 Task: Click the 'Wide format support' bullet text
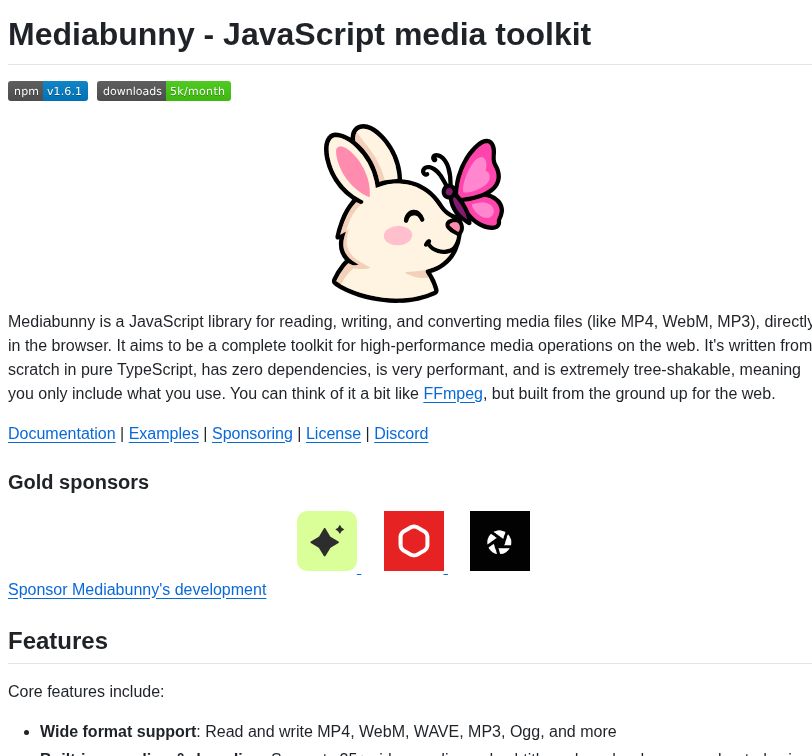118,732
